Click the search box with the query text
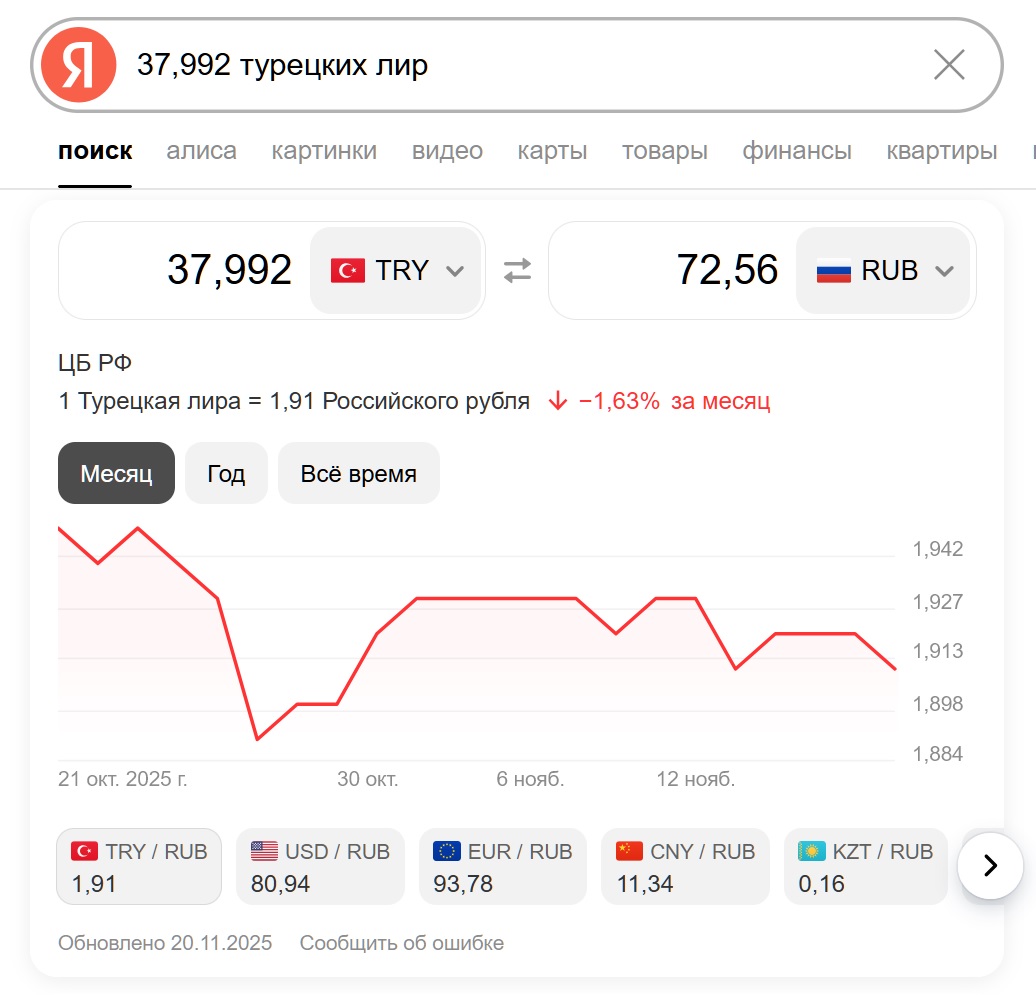Screen dimensions: 1036x995 tap(517, 65)
